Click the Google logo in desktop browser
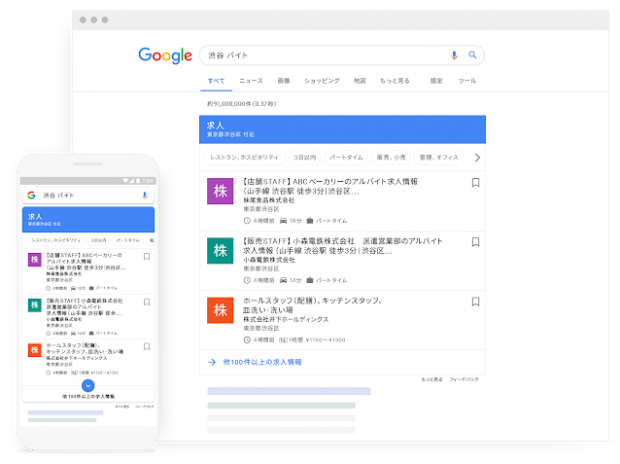The height and width of the screenshot is (464, 620). [165, 55]
